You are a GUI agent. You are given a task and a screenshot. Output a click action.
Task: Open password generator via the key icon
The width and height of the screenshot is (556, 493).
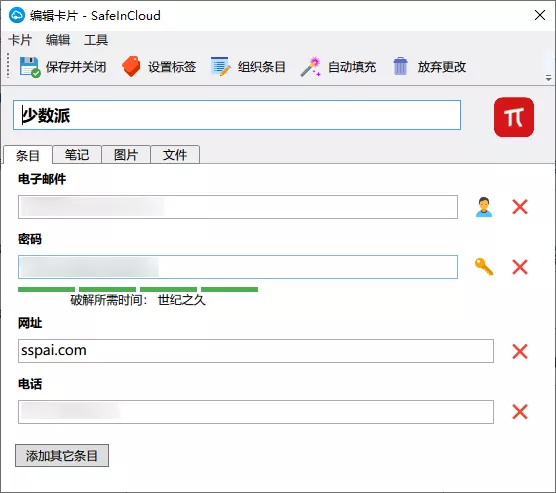tap(484, 267)
